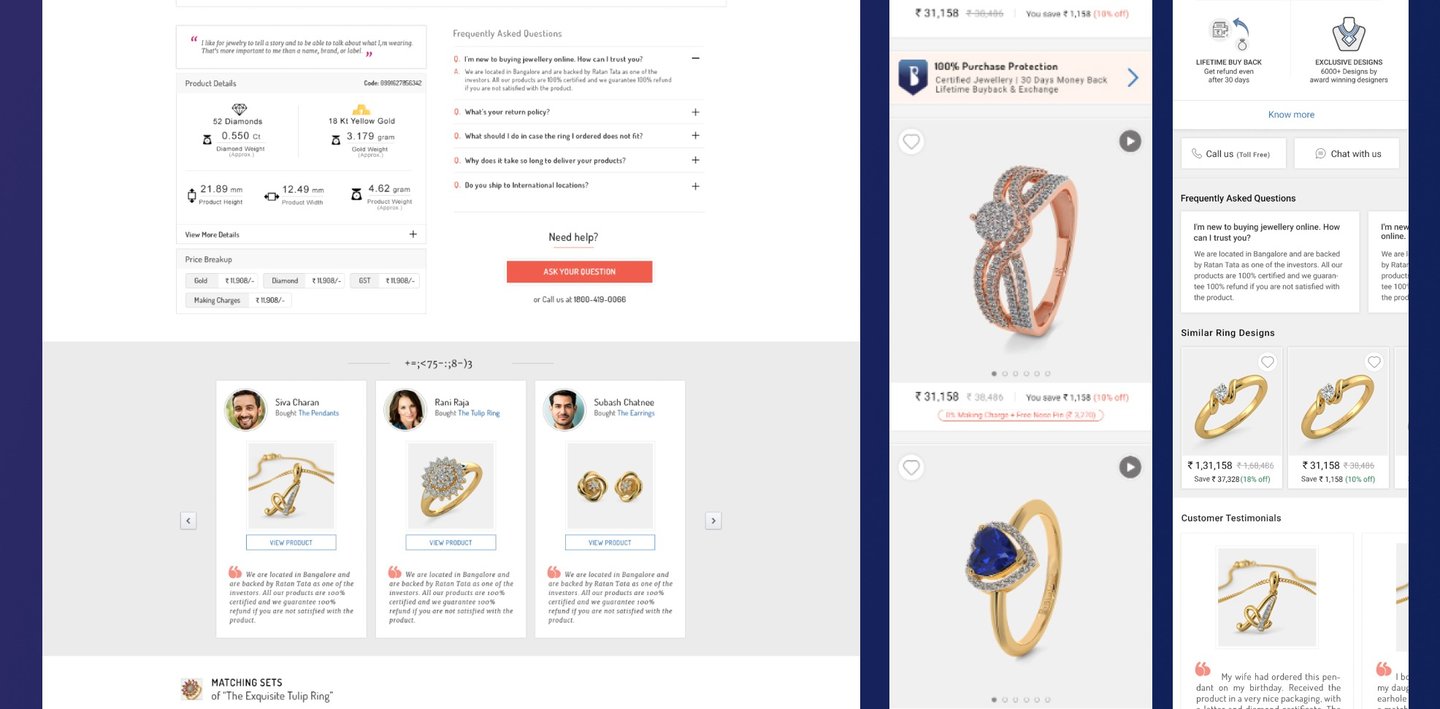Viewport: 1440px width, 709px height.
Task: Expand the international shipping question
Action: (x=696, y=186)
